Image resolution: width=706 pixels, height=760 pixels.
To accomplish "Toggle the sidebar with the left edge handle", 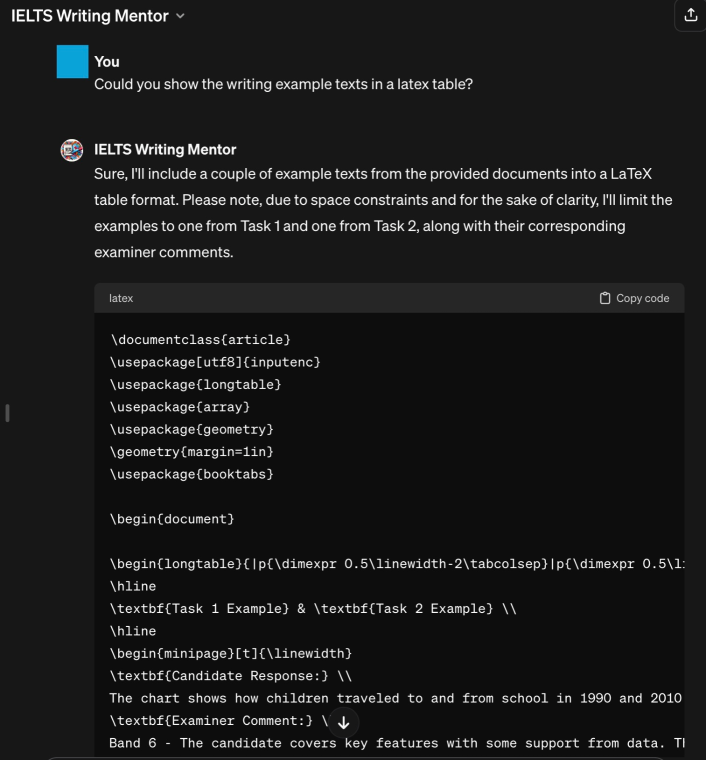I will click(x=8, y=413).
